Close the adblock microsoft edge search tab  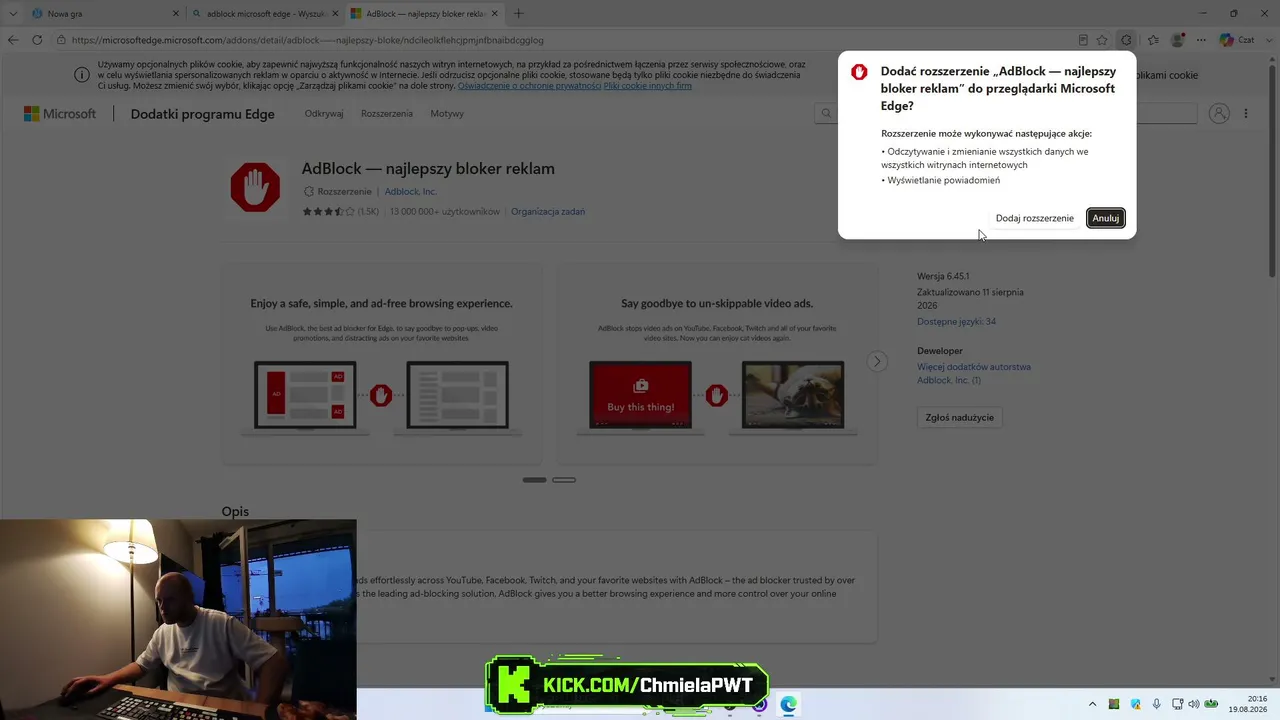334,14
